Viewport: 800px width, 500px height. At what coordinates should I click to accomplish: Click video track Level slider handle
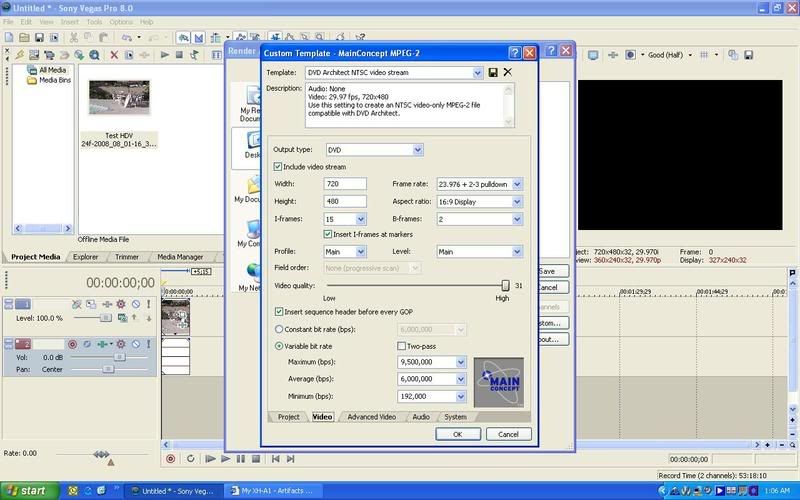tap(106, 318)
